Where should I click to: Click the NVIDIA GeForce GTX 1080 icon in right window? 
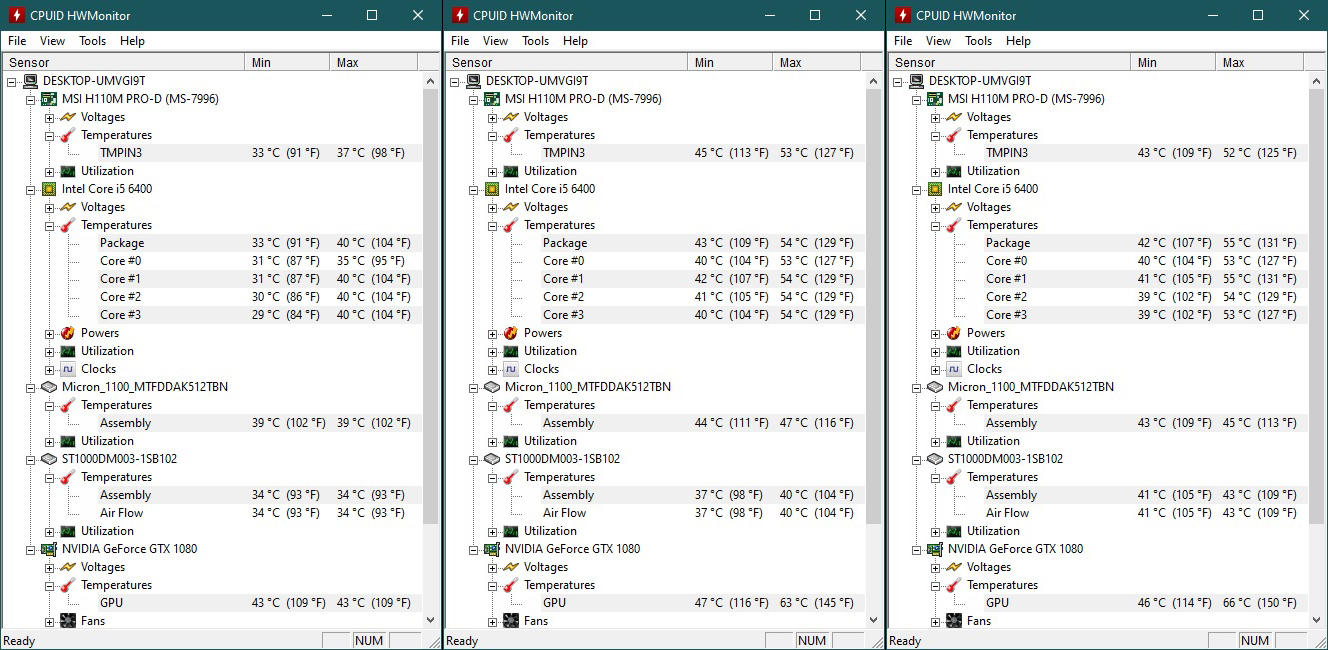(934, 549)
